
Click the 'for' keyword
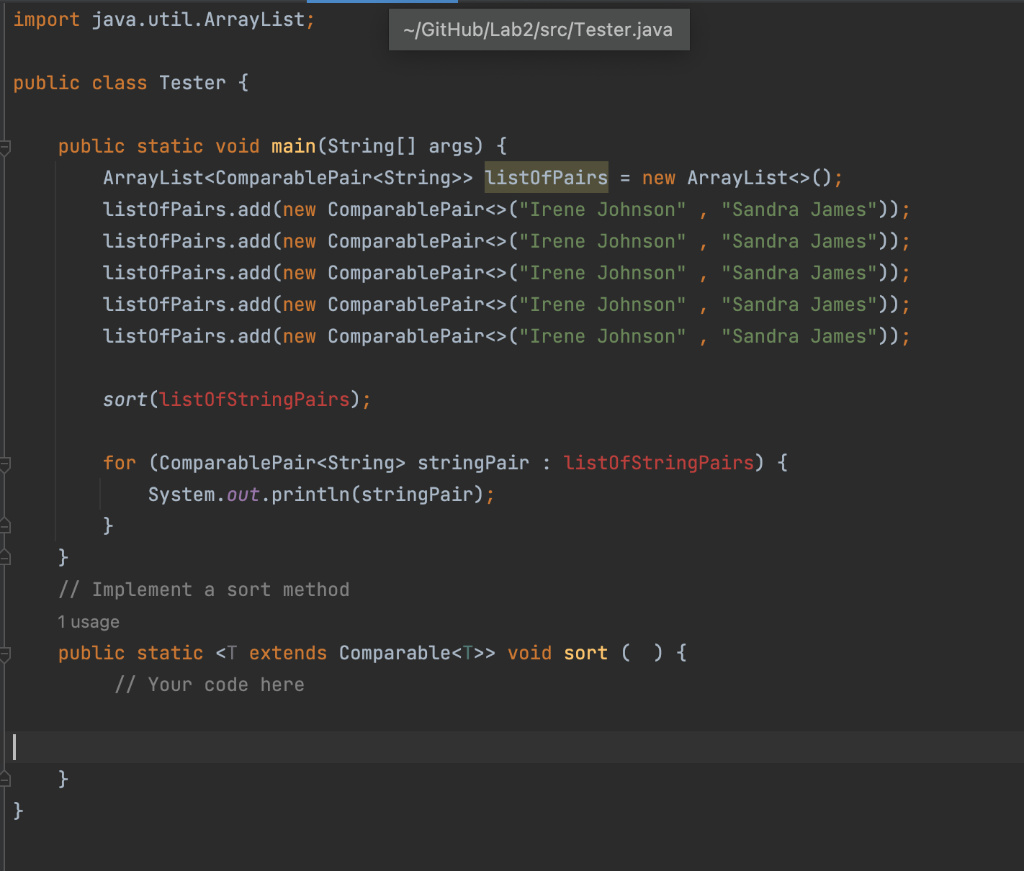pos(120,462)
